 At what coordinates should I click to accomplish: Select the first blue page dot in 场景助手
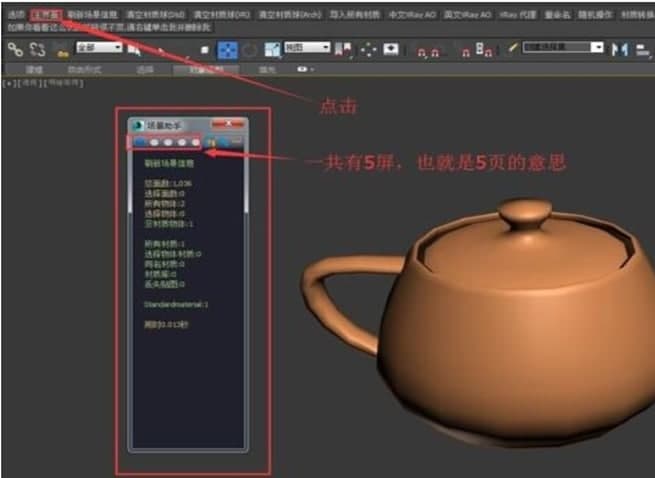pos(140,143)
